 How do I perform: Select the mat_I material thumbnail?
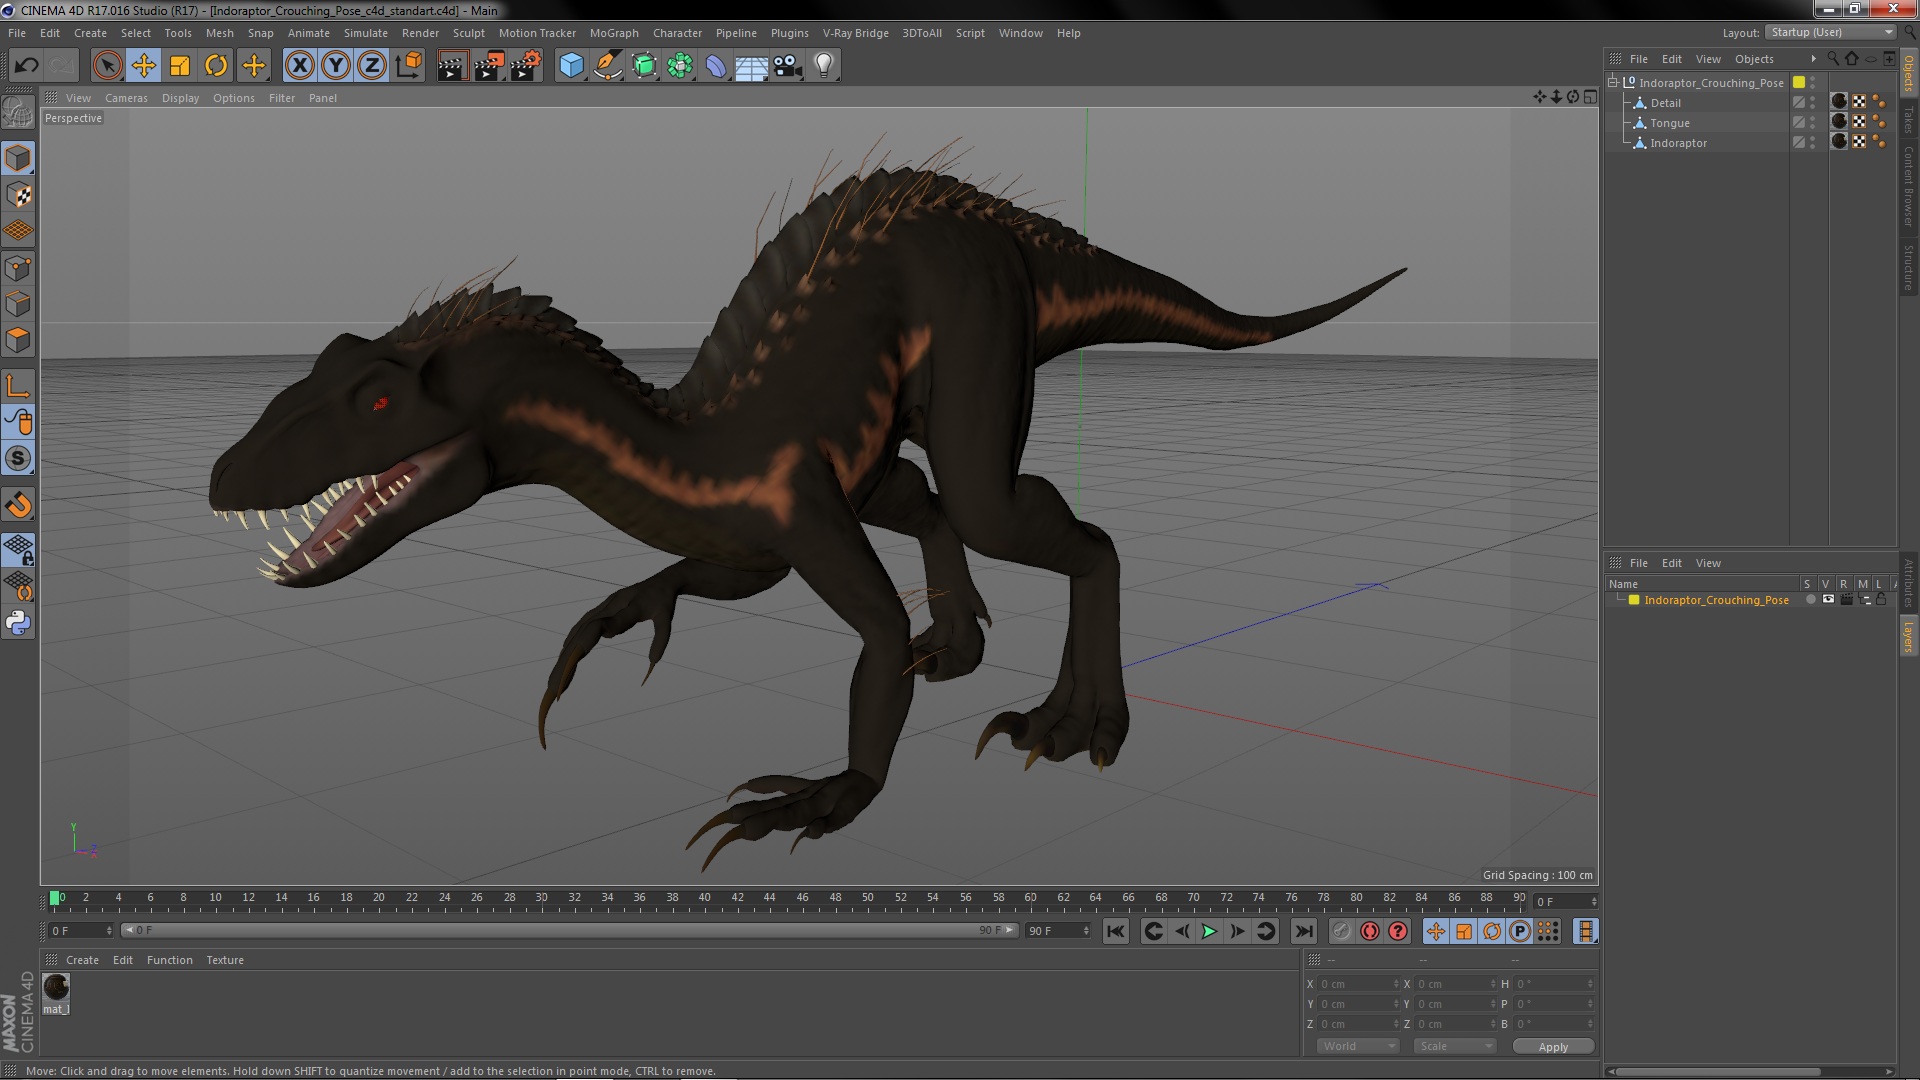click(56, 988)
